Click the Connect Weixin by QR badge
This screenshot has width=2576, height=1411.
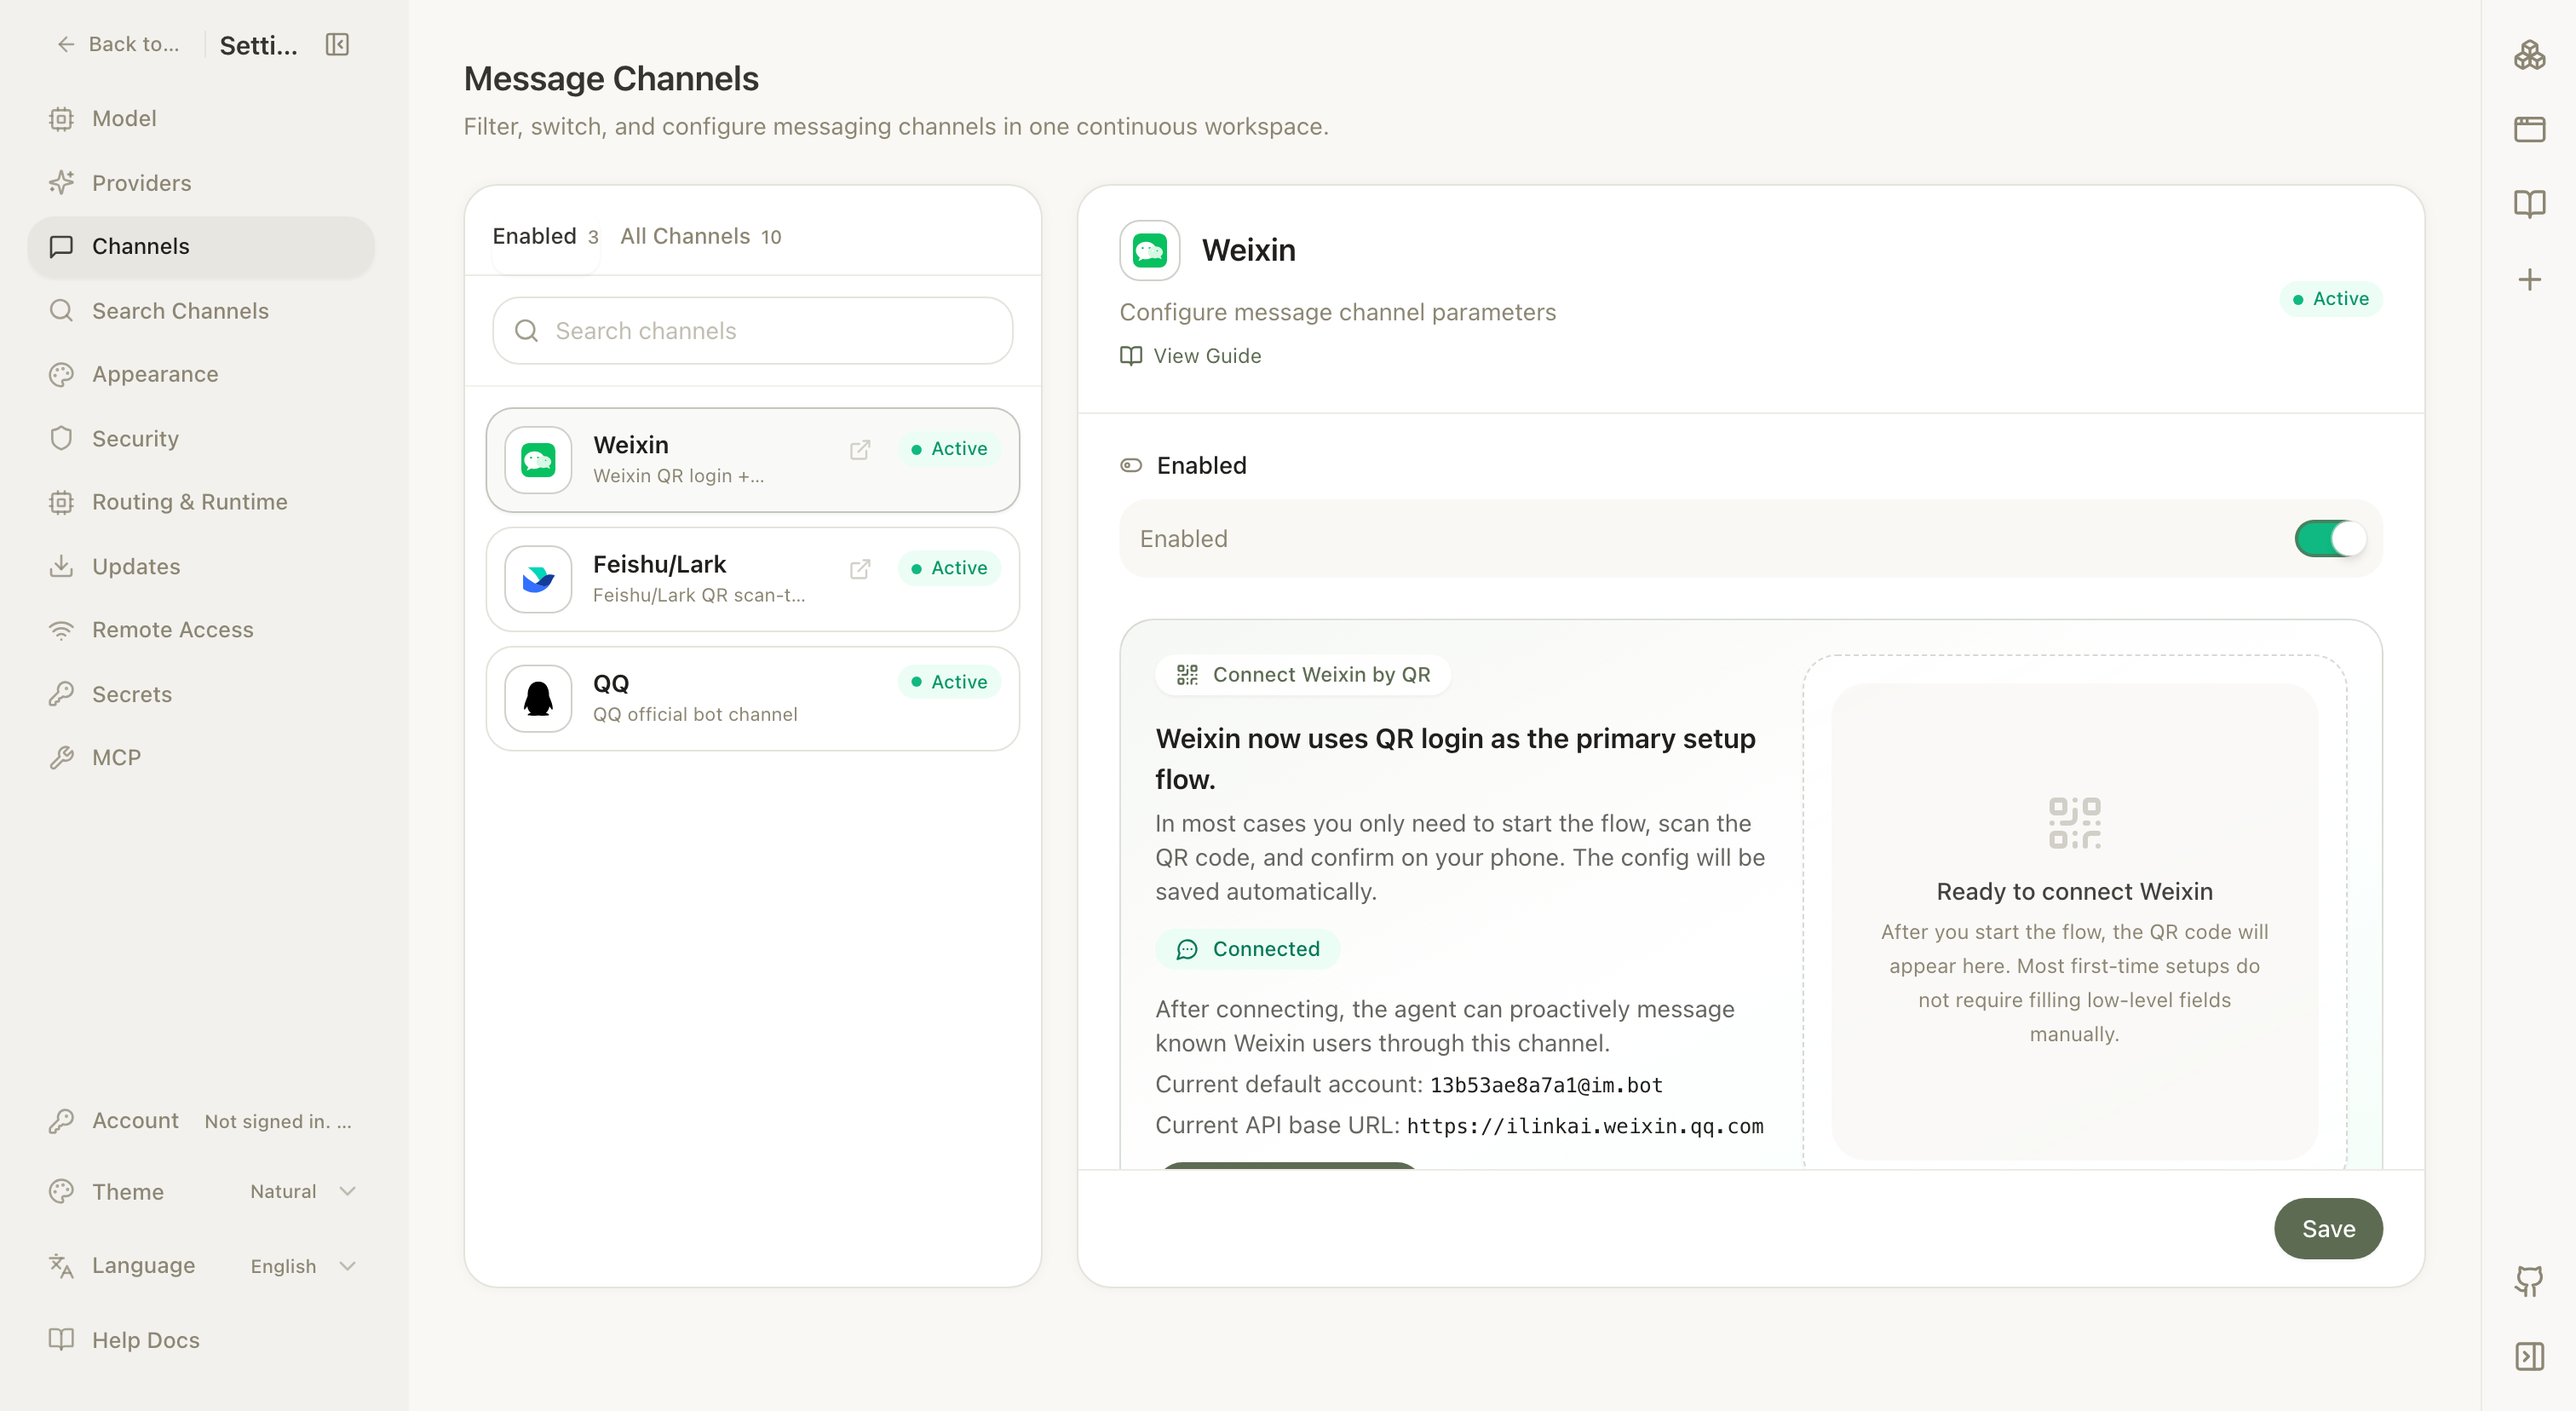coord(1303,675)
